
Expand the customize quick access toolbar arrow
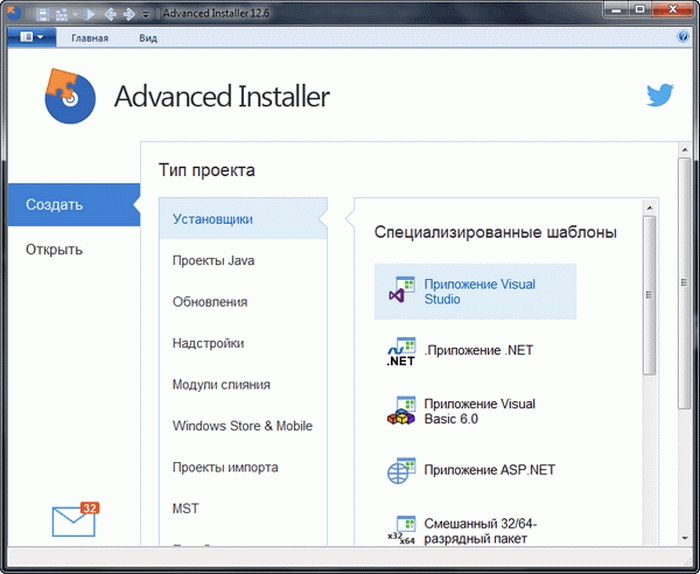(x=146, y=15)
